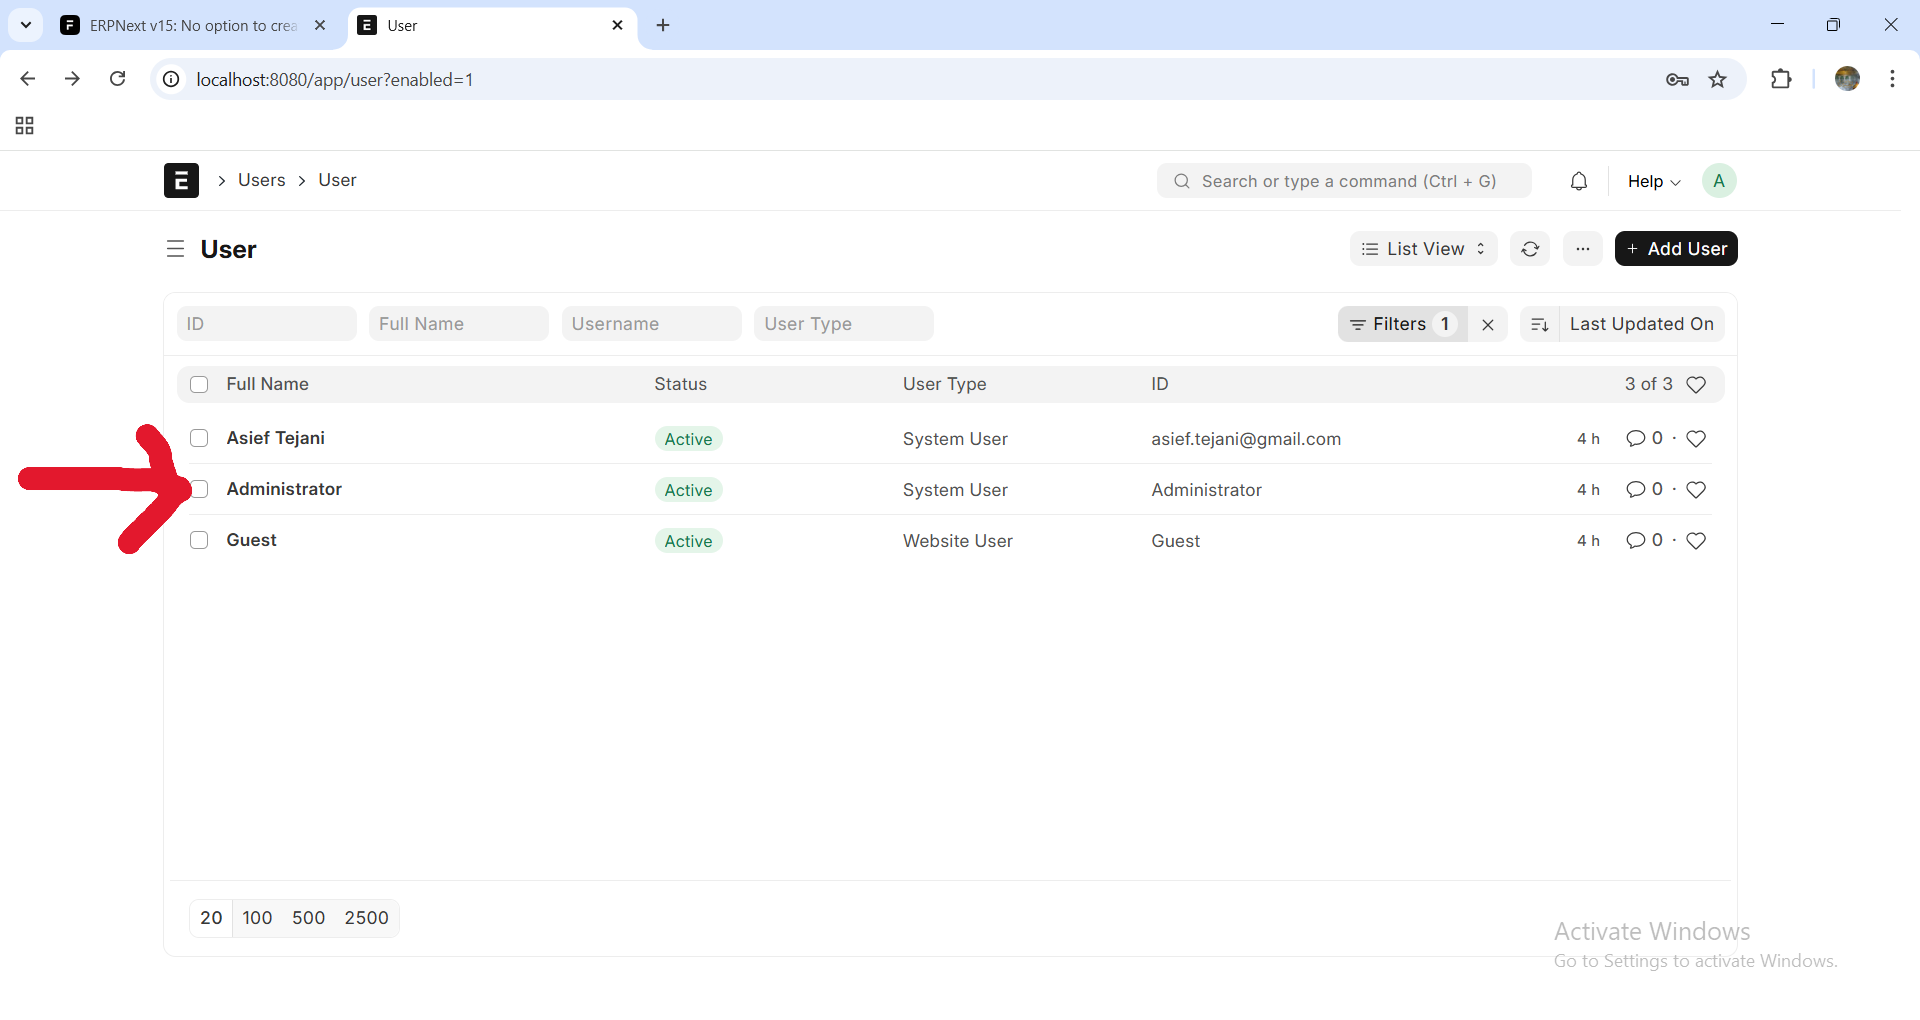Open the Help dropdown
Image resolution: width=1920 pixels, height=1020 pixels.
pyautogui.click(x=1653, y=181)
